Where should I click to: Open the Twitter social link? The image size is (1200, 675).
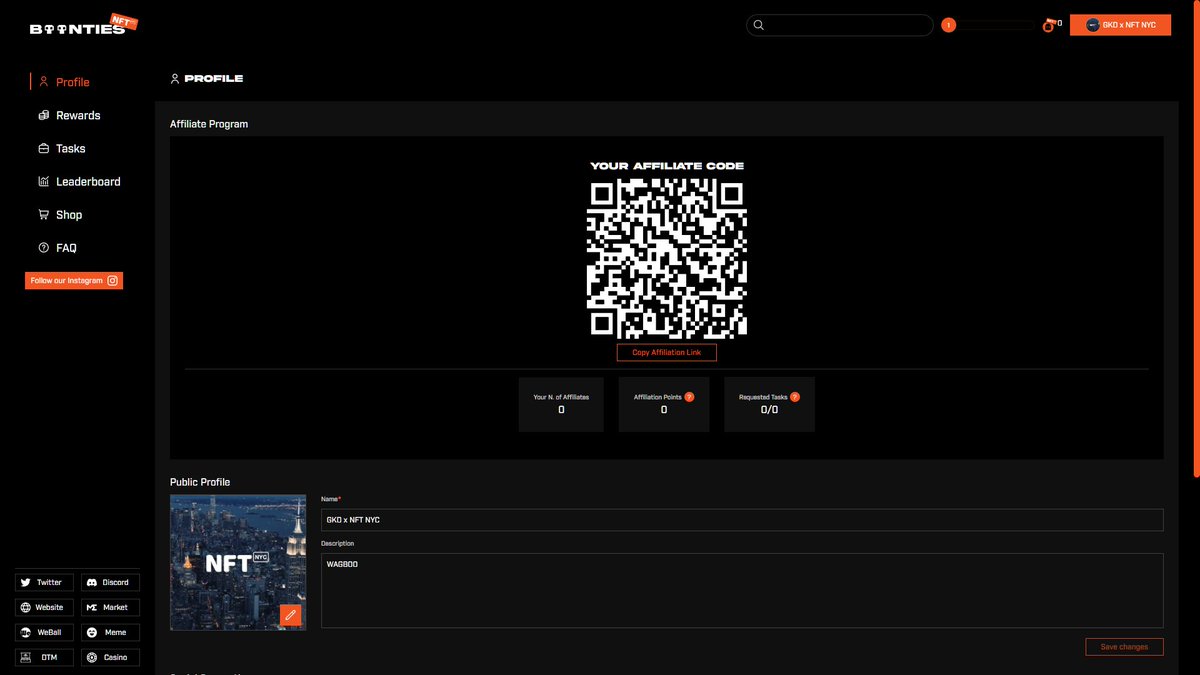44,582
